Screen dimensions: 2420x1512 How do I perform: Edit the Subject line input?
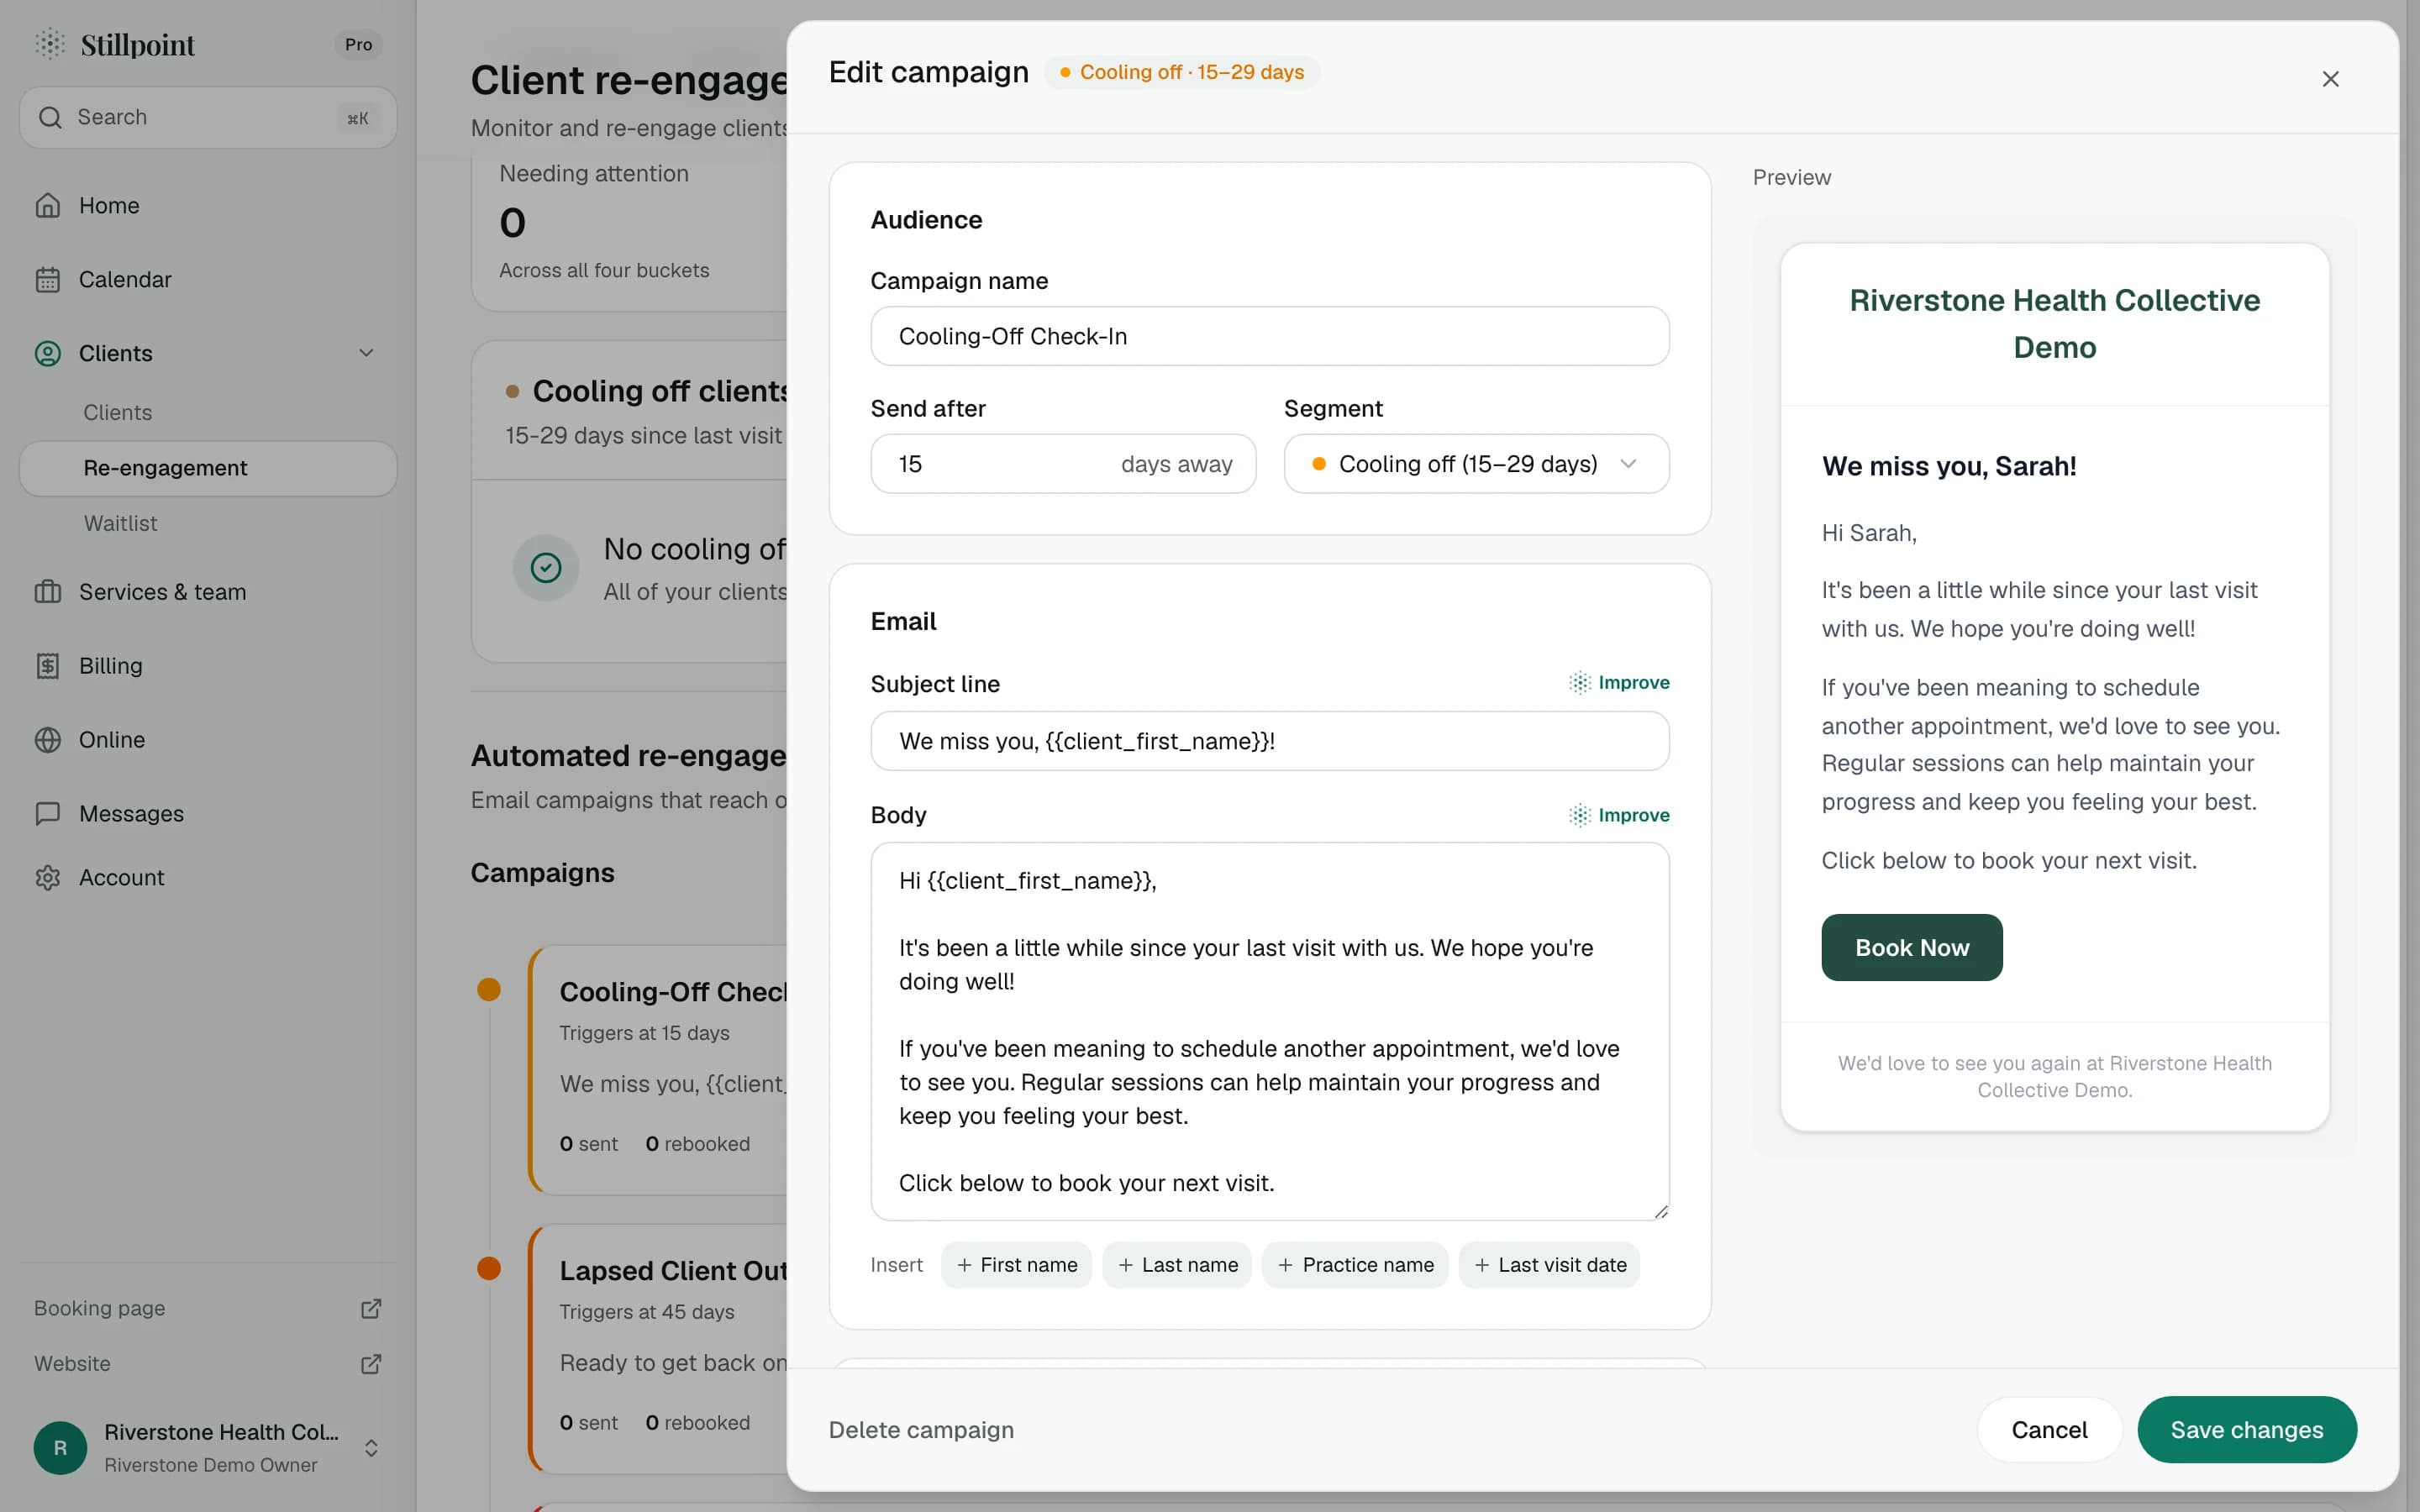[1269, 741]
